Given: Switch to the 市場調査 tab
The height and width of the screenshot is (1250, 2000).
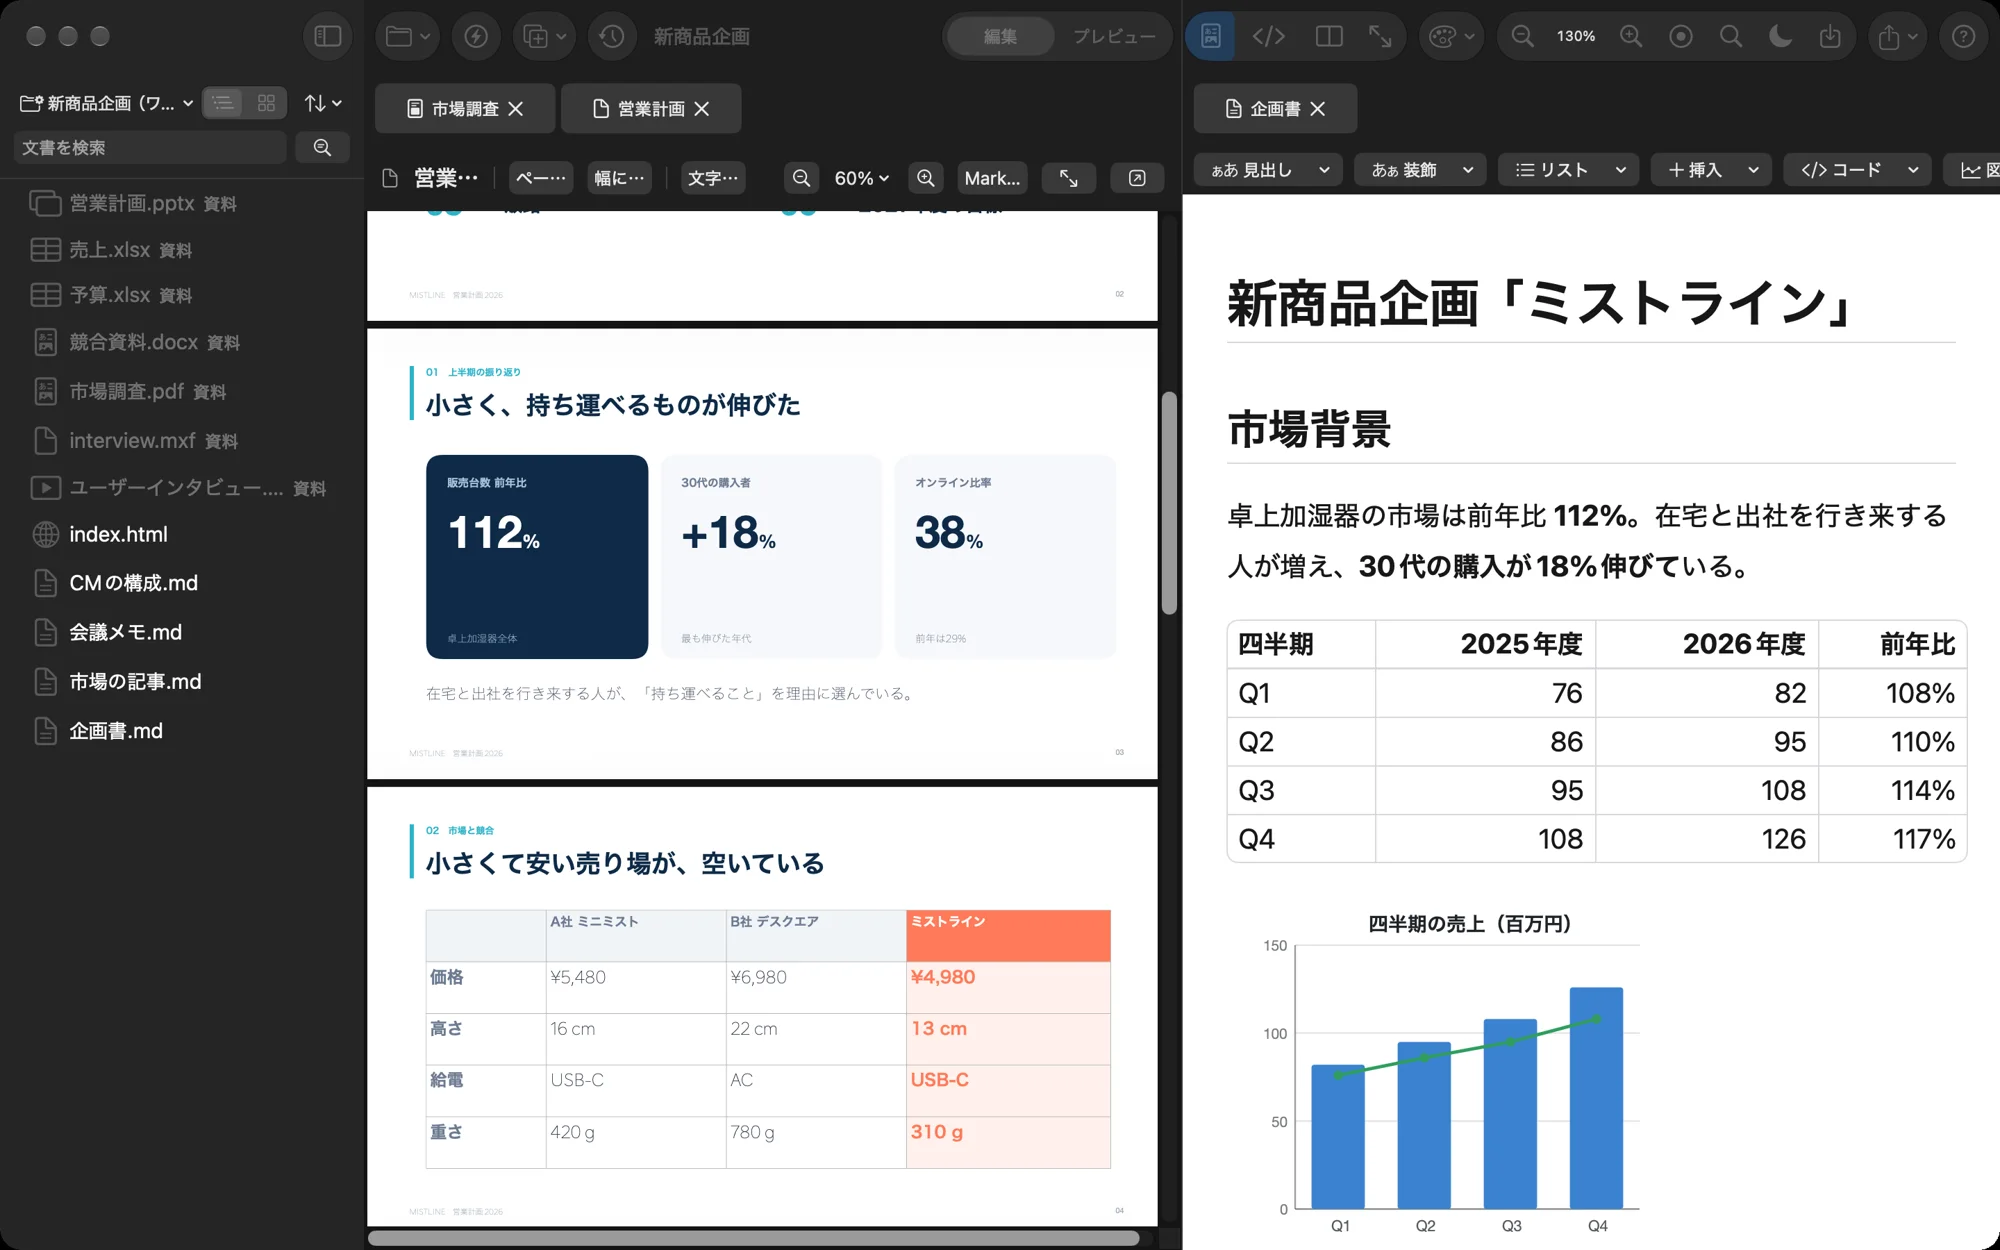Looking at the screenshot, I should point(465,108).
